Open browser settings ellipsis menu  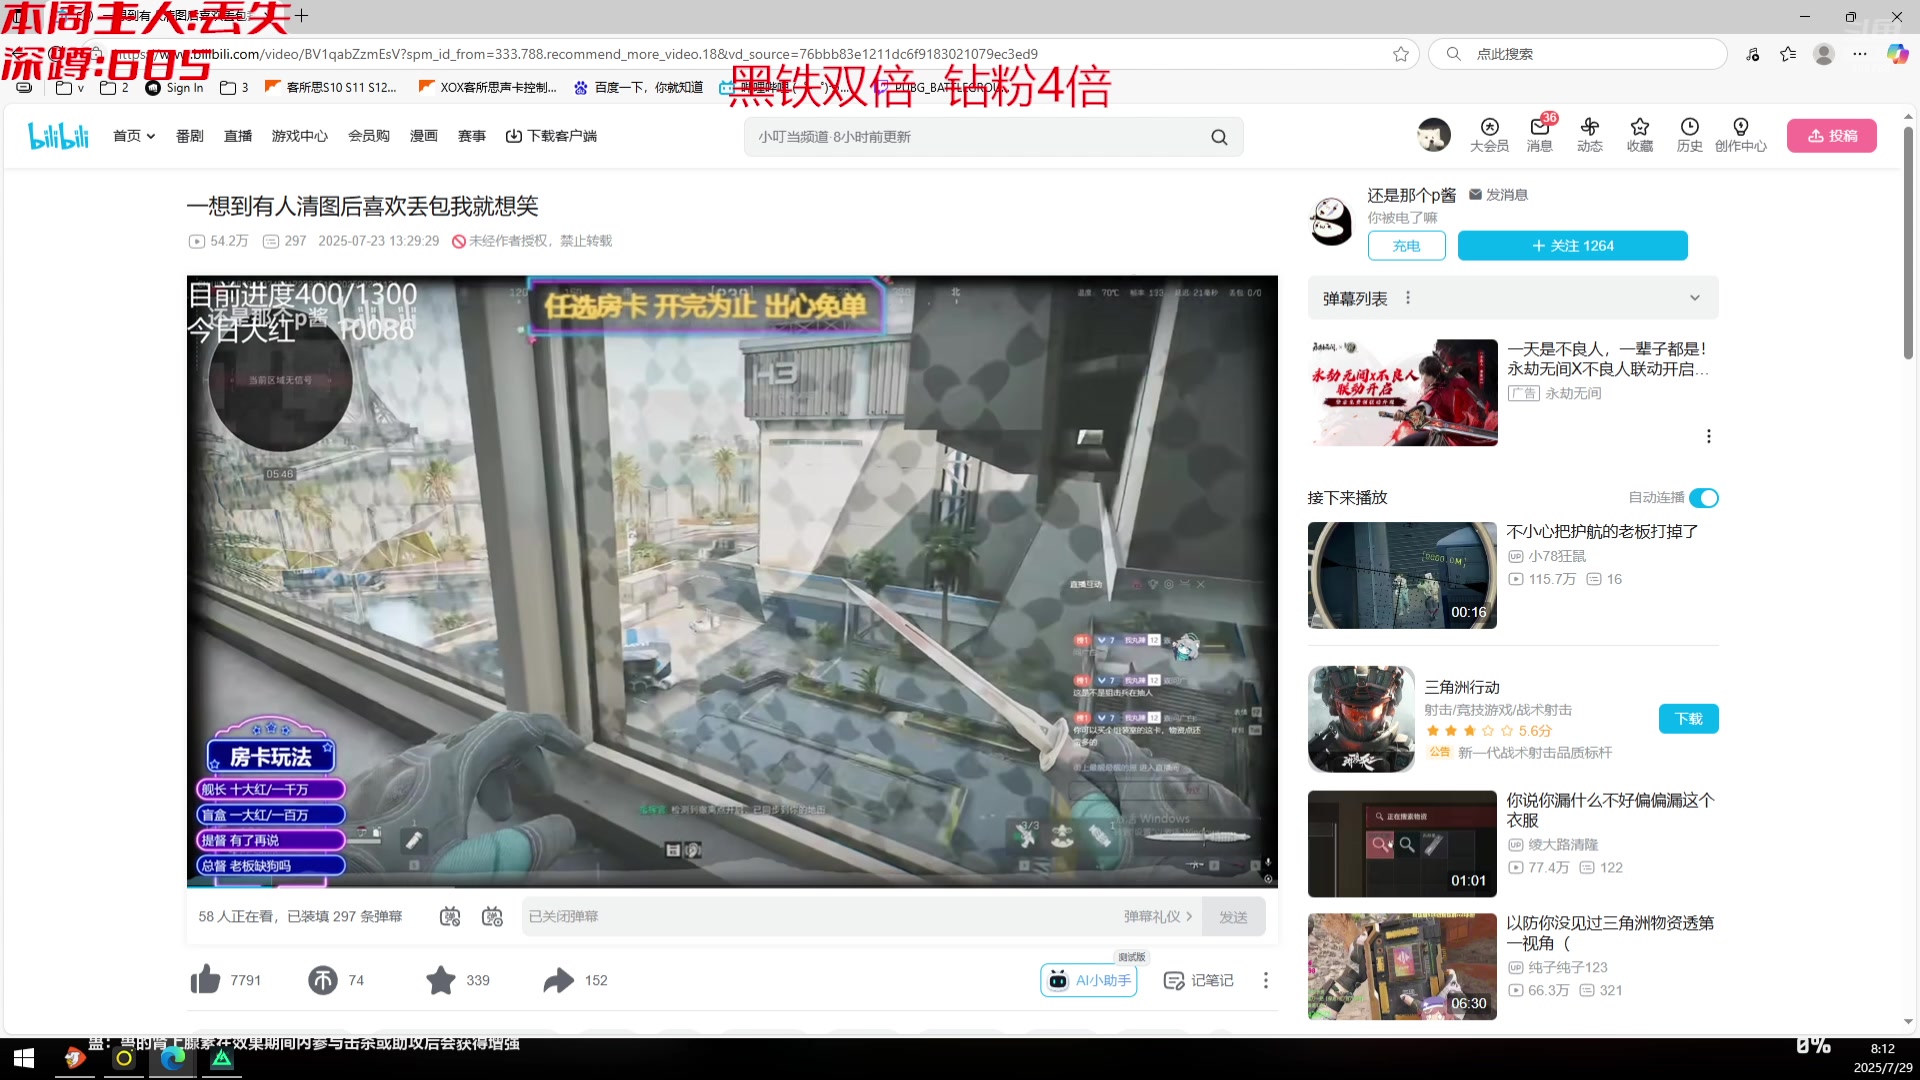1859,54
